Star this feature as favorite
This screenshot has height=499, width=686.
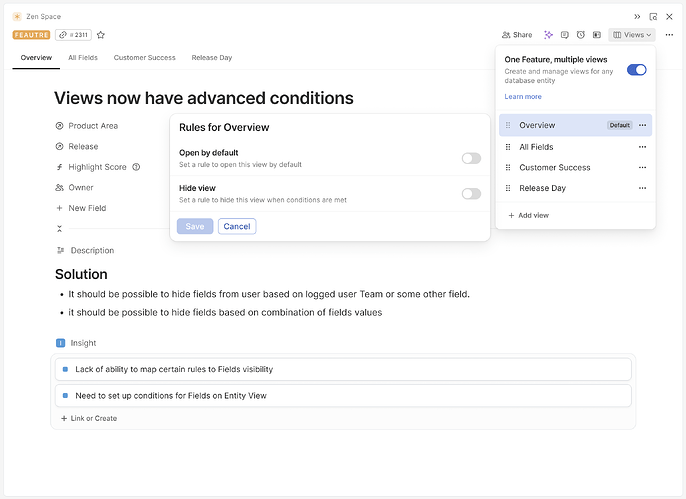101,35
